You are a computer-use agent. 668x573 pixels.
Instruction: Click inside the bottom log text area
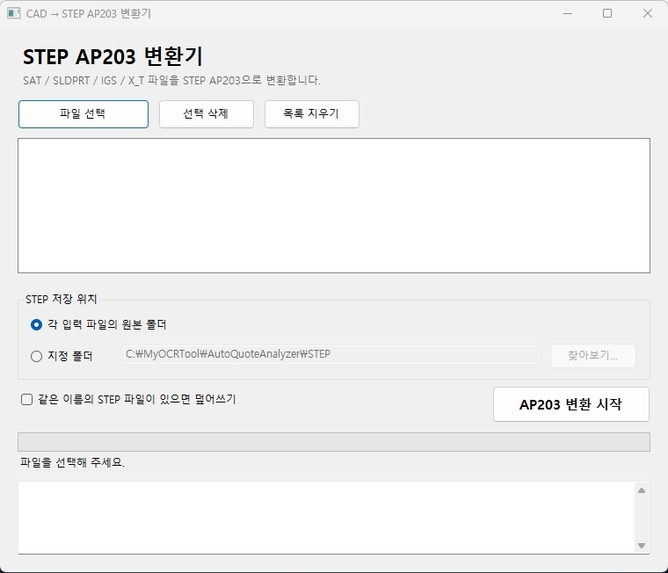point(326,518)
